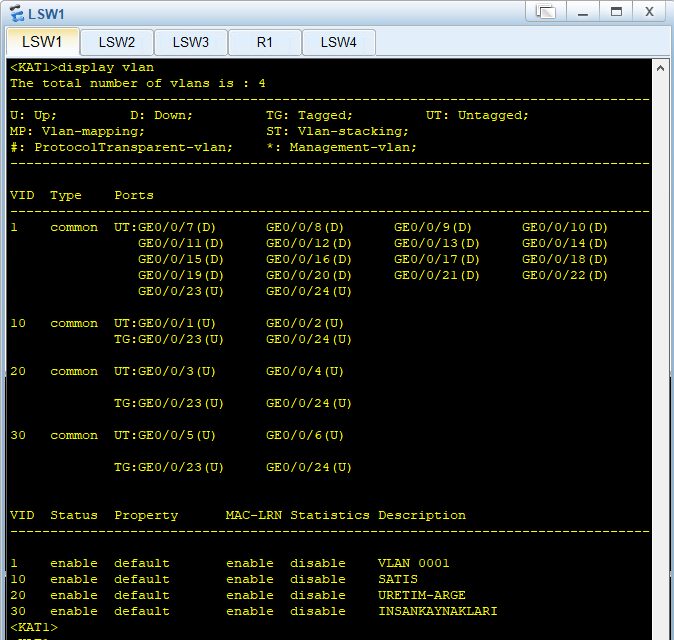Go to the LSW4 tab
The height and width of the screenshot is (640, 674).
pos(338,42)
